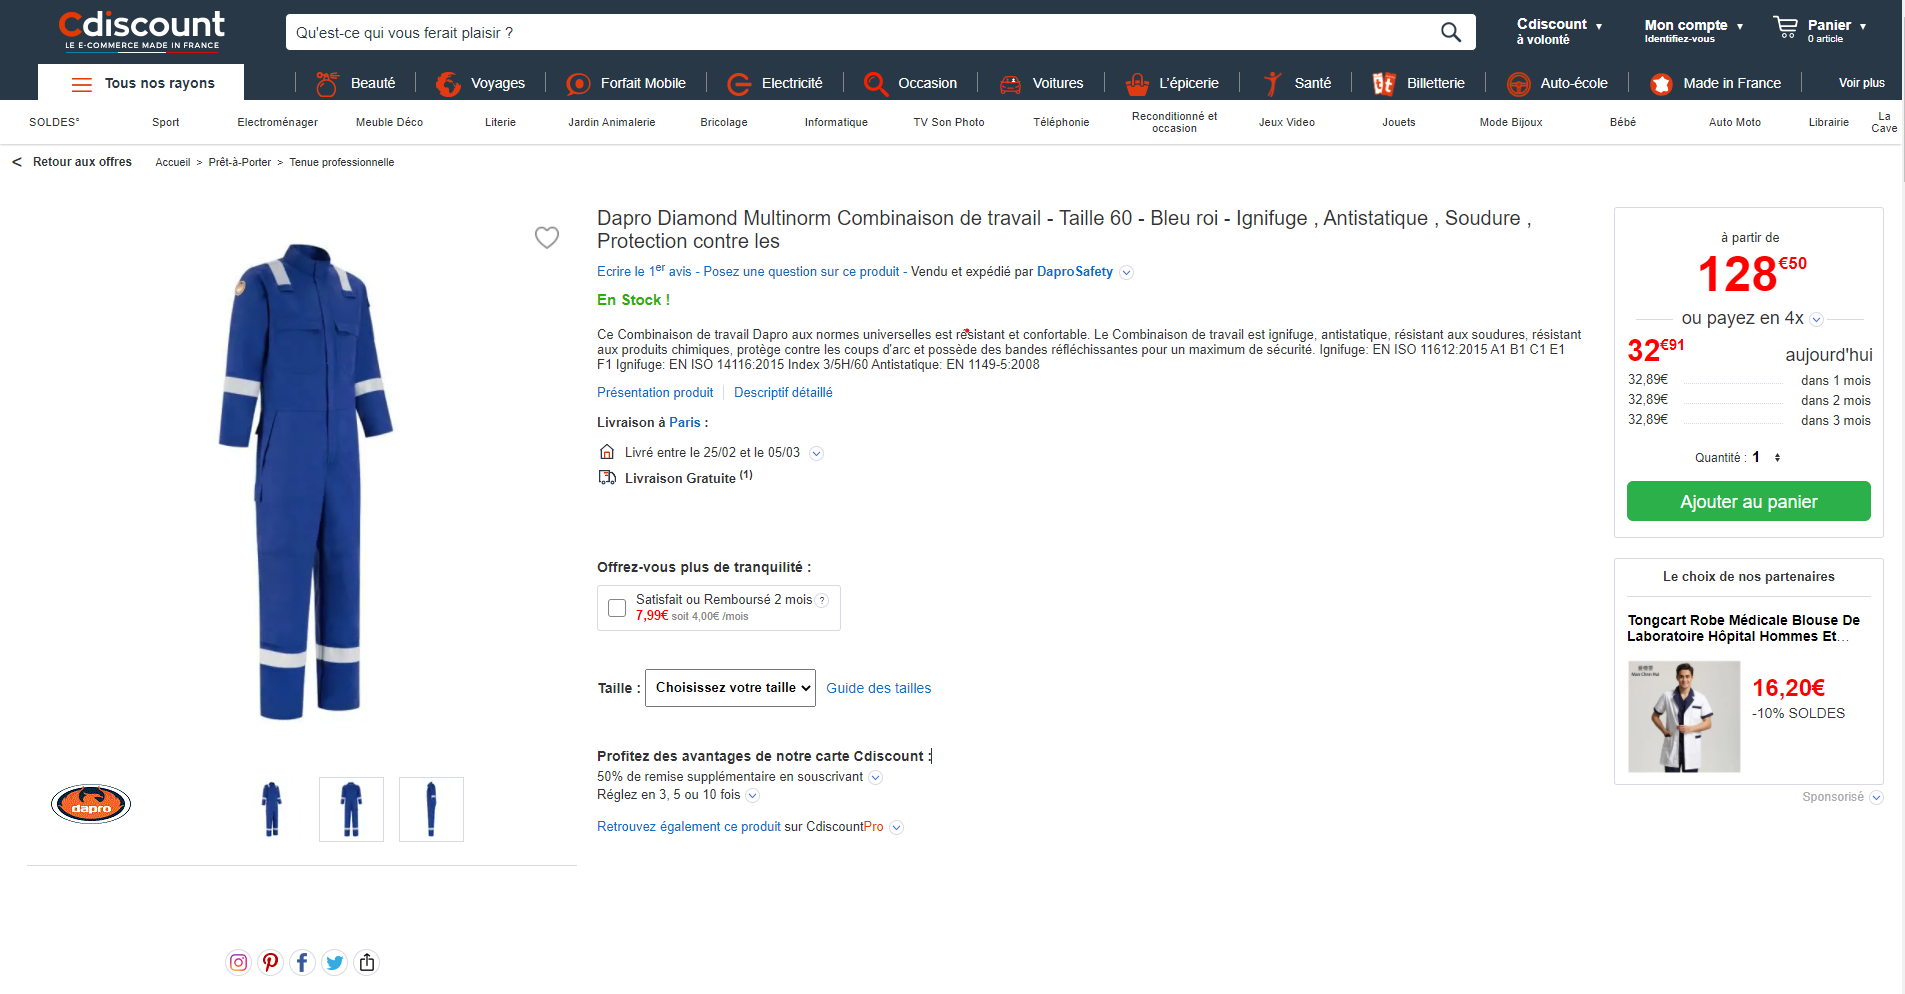Click the Ecrire le 1er avis link

644,271
